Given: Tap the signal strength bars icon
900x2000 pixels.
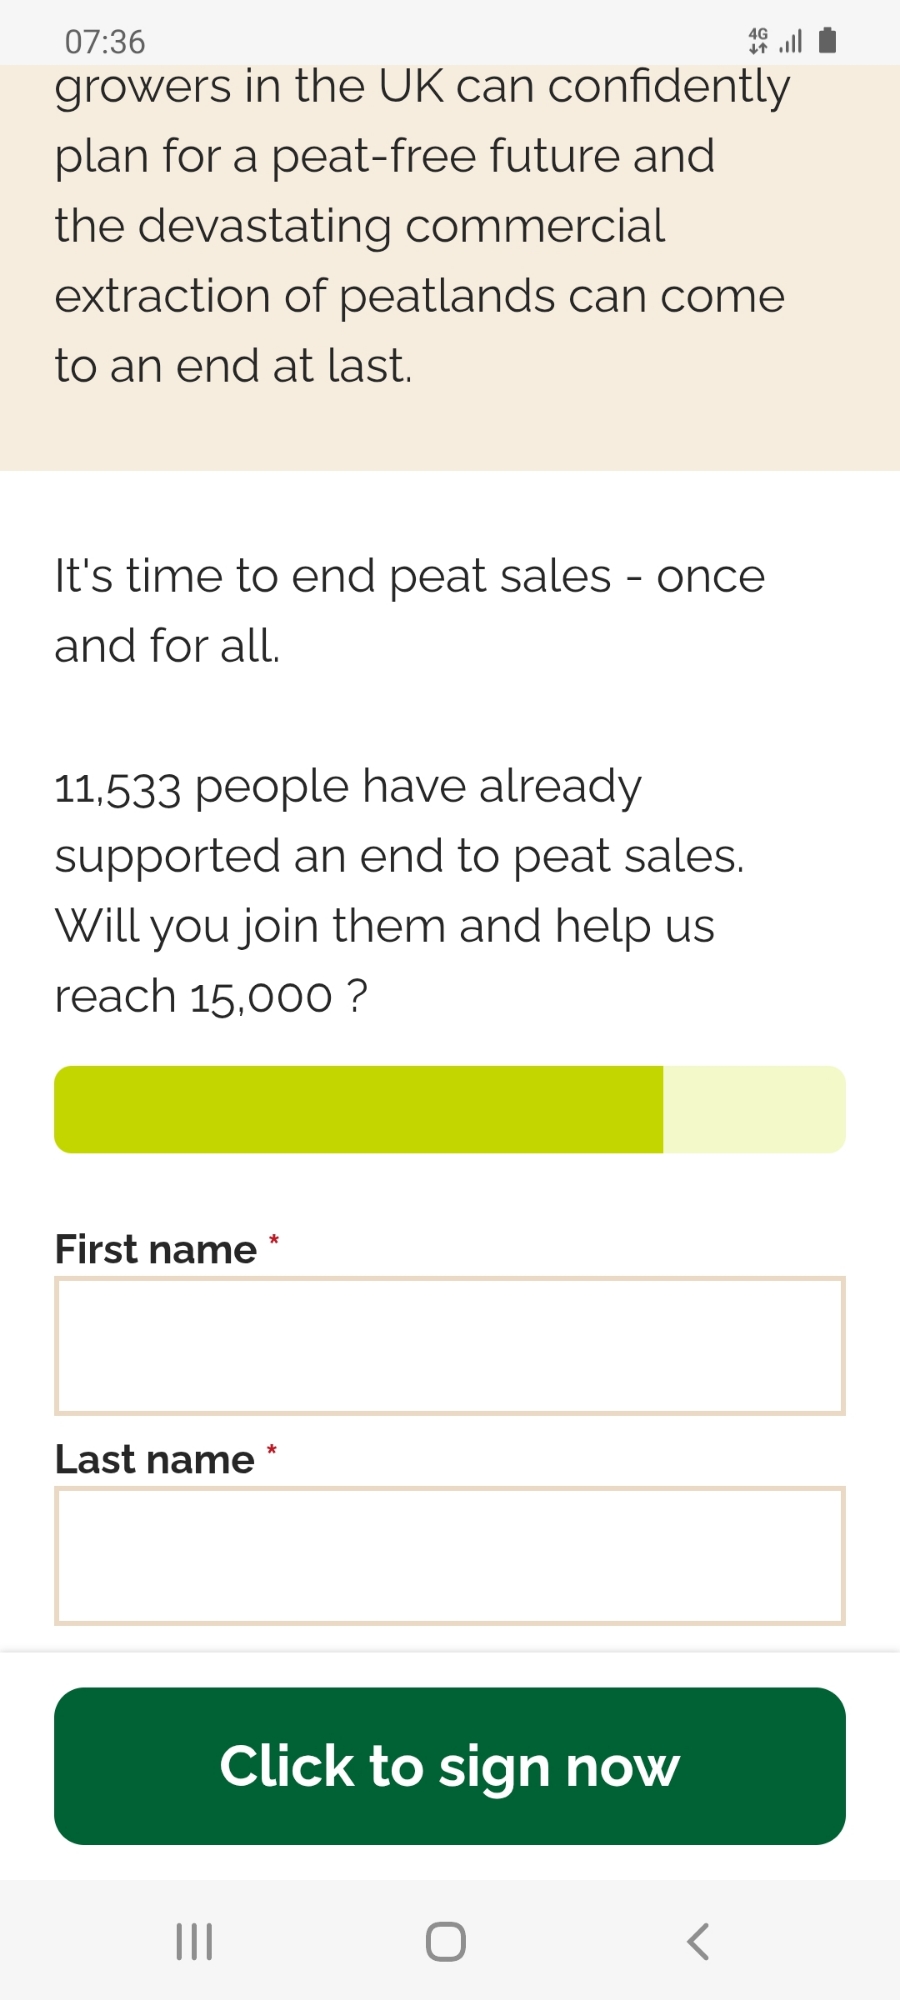Looking at the screenshot, I should coord(791,41).
